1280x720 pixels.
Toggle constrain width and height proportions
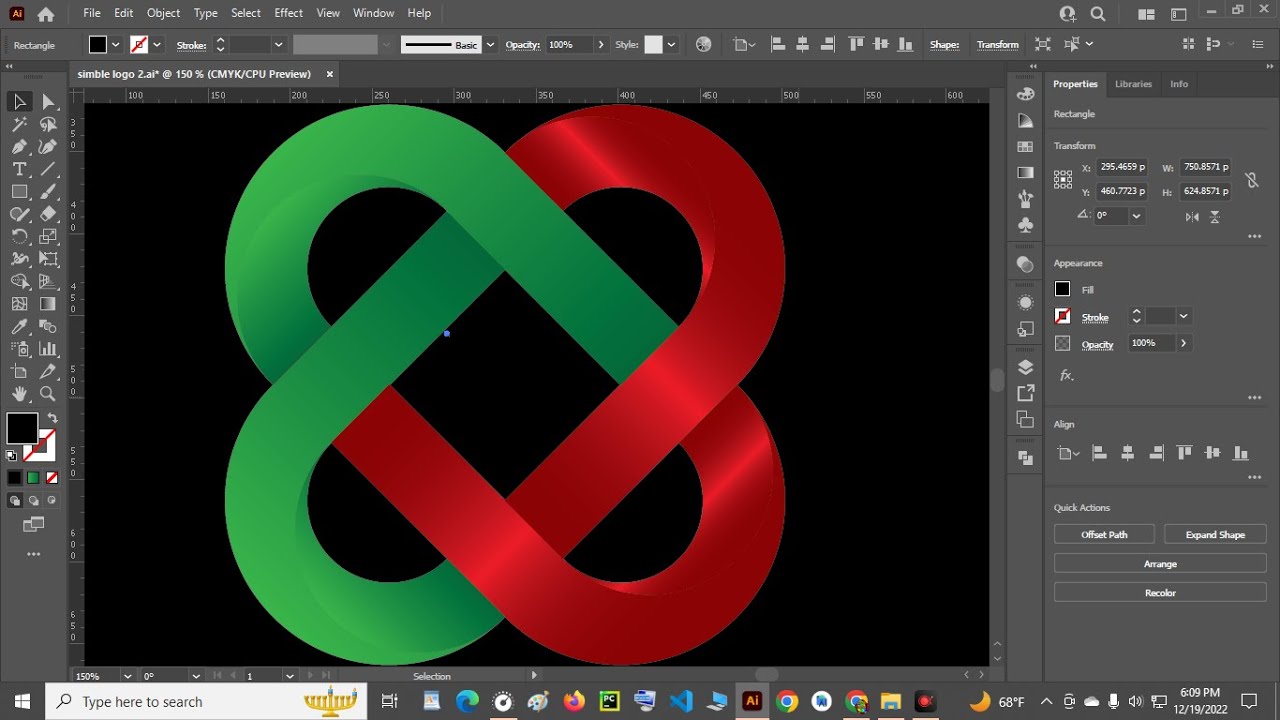[1251, 180]
